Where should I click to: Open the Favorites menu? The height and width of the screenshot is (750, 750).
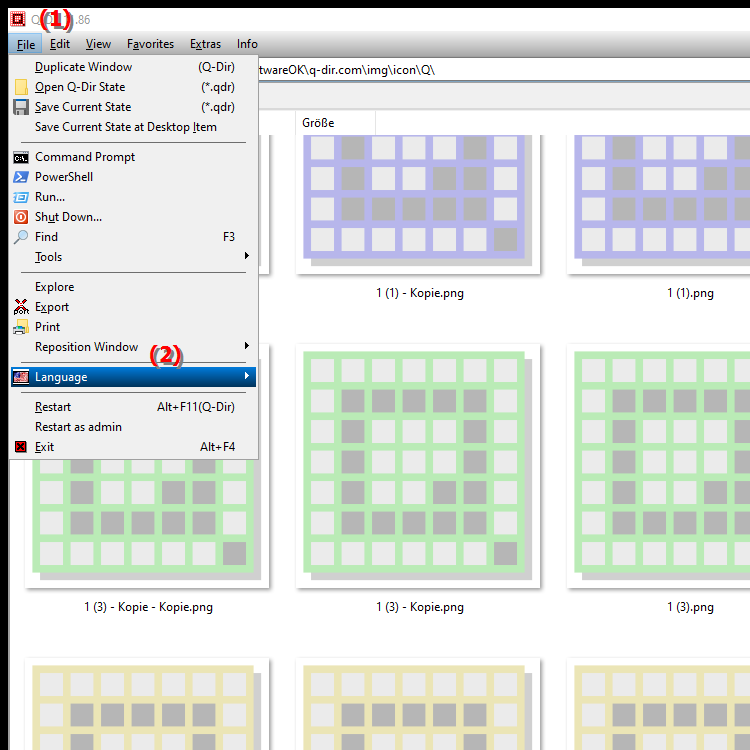click(x=150, y=44)
